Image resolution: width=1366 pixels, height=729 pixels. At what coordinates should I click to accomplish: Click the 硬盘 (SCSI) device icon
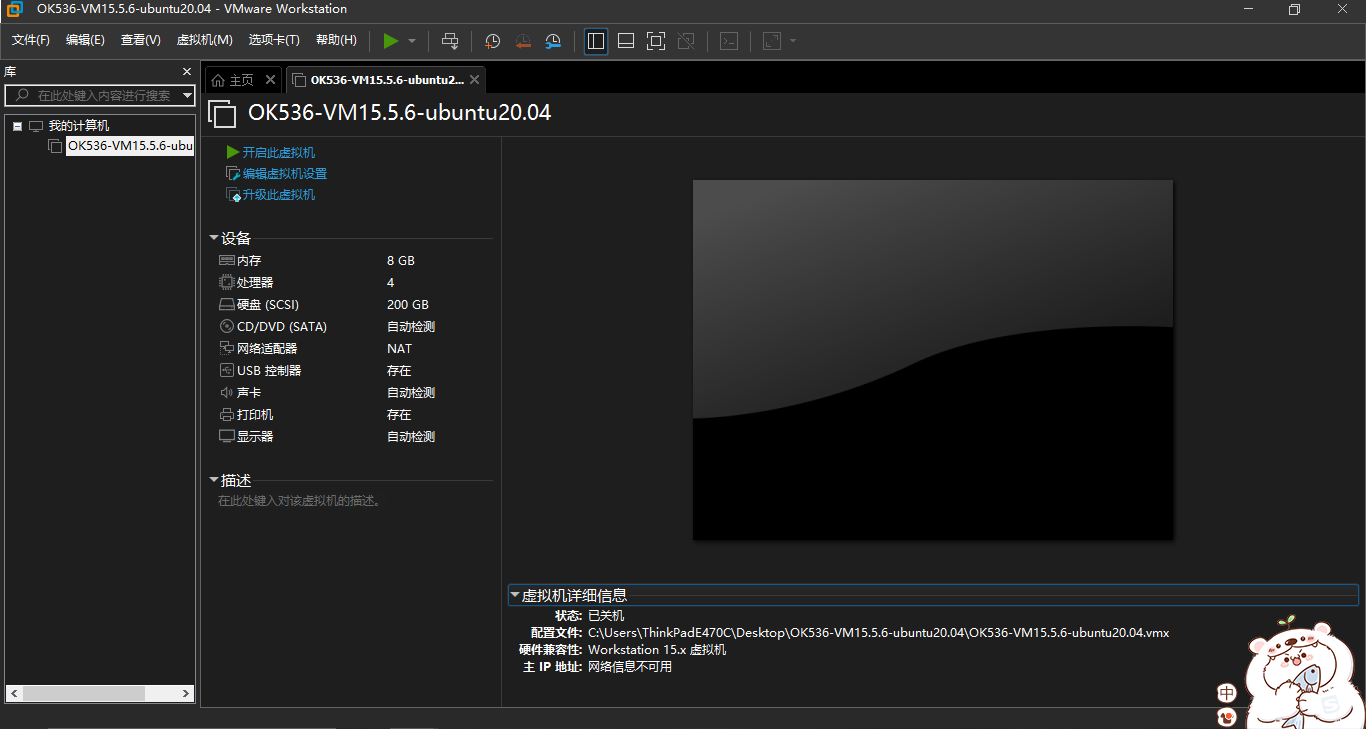point(227,304)
